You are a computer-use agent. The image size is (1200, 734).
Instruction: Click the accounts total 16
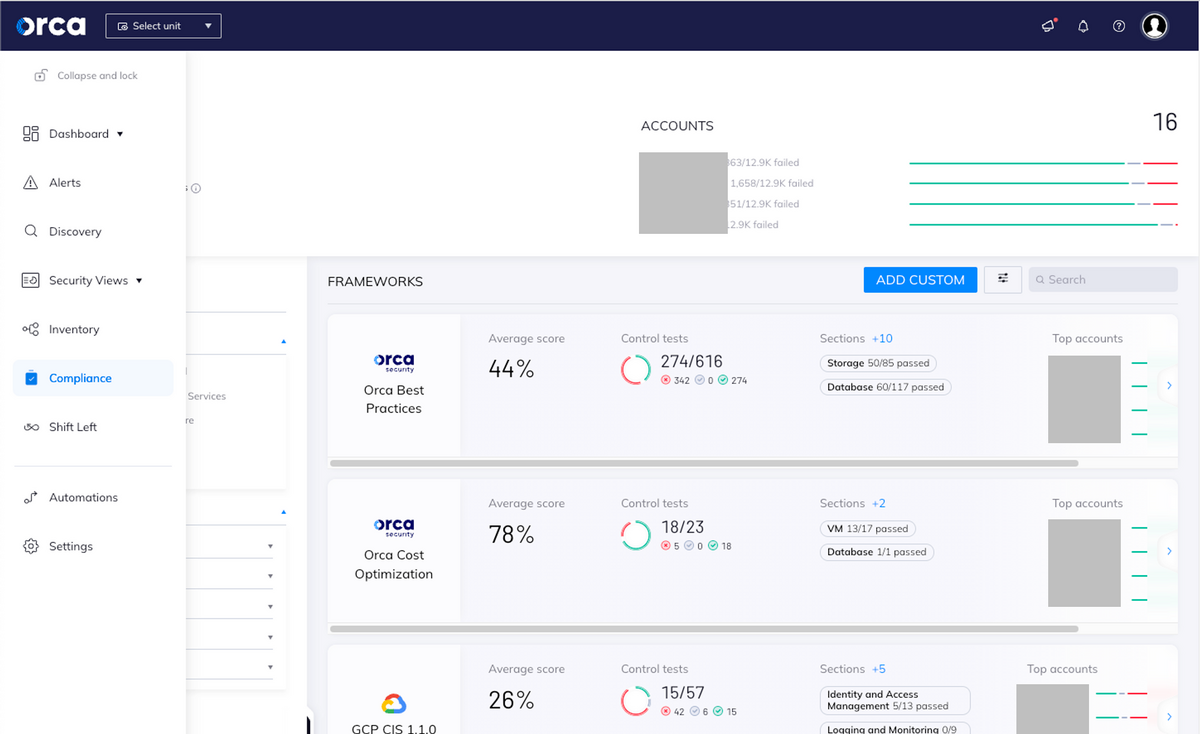pos(1165,122)
